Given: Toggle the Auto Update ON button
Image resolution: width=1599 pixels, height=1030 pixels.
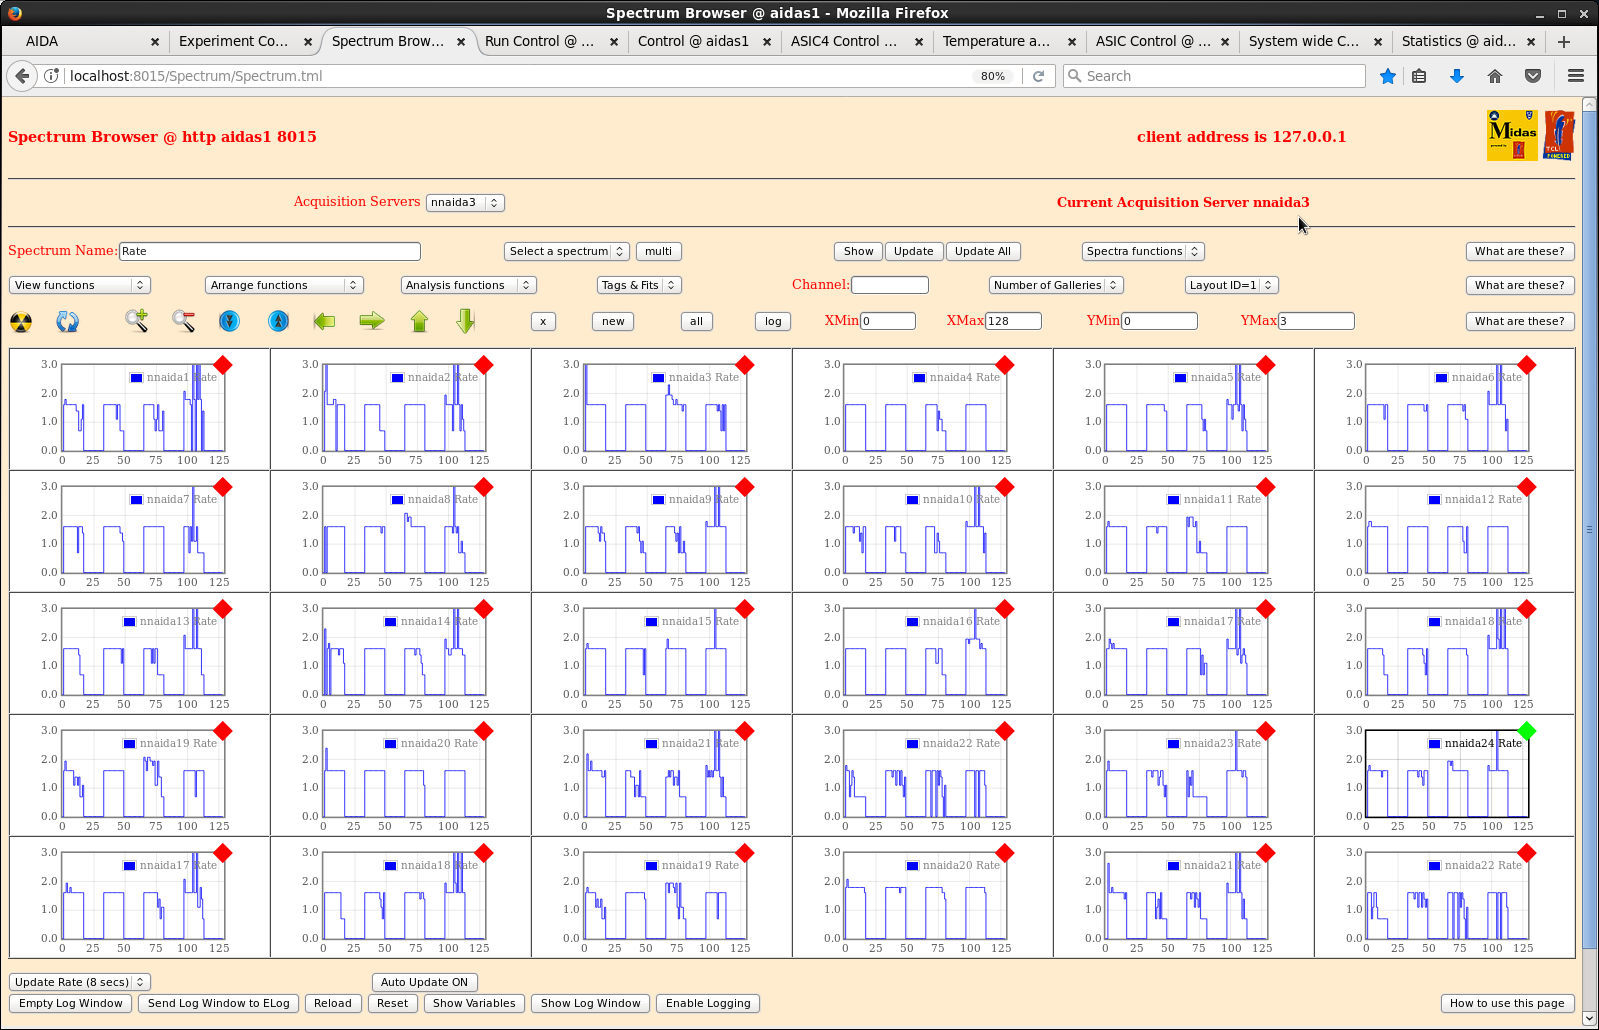Looking at the screenshot, I should 424,982.
